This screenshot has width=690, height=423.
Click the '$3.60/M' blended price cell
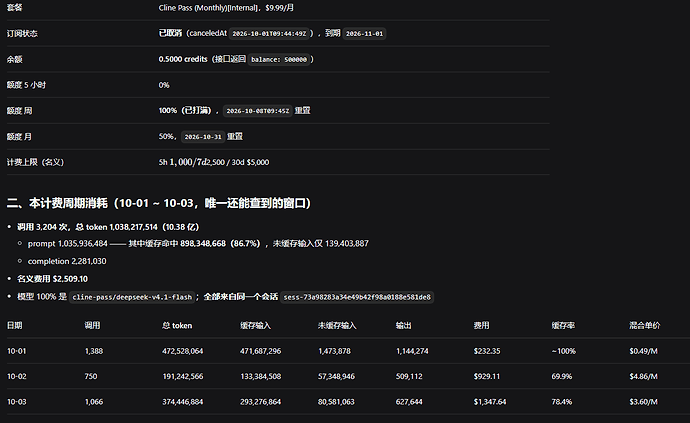coord(643,402)
